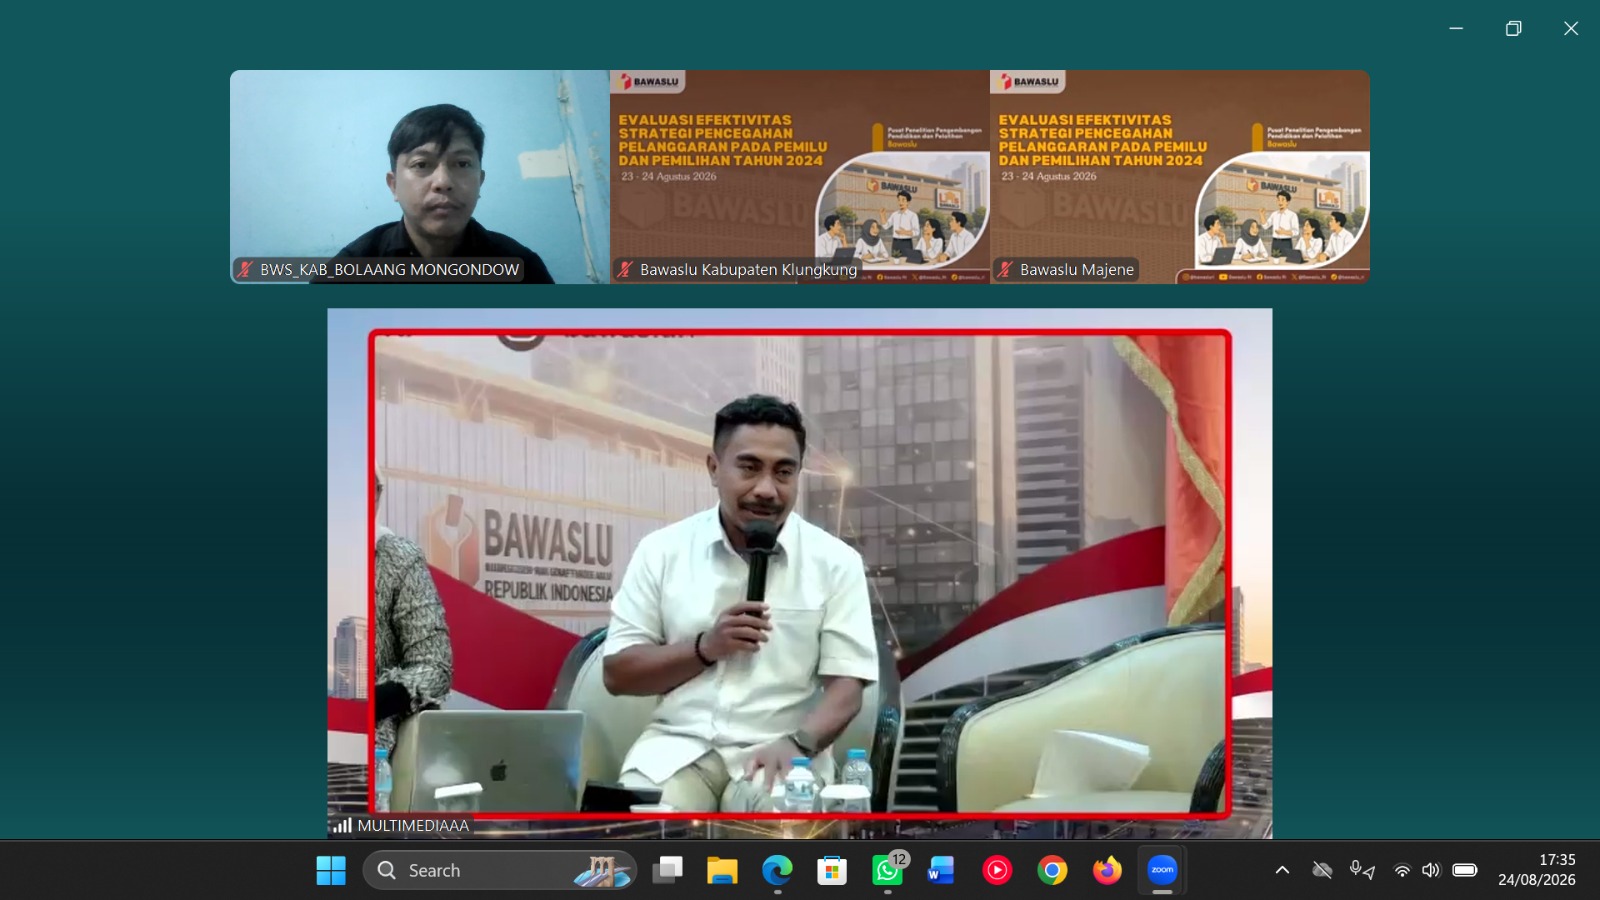The image size is (1600, 900).
Task: Select the Bawaslu Majene video tile
Action: point(1180,177)
